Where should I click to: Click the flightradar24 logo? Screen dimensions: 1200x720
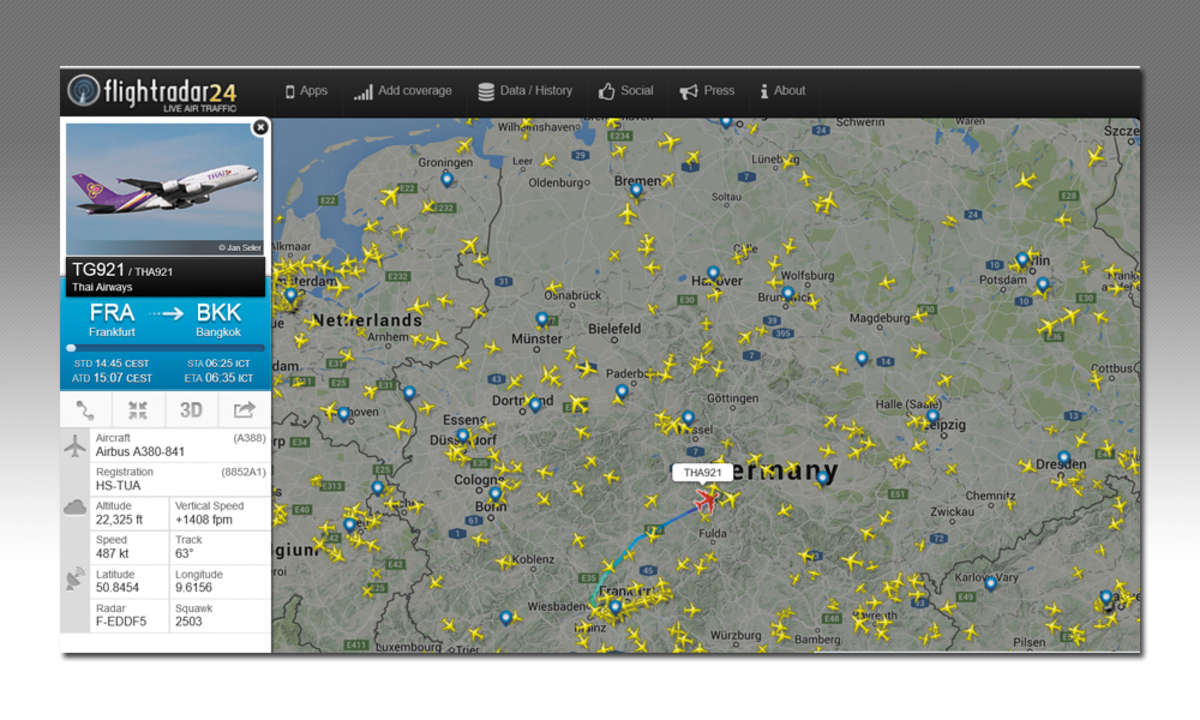point(152,92)
